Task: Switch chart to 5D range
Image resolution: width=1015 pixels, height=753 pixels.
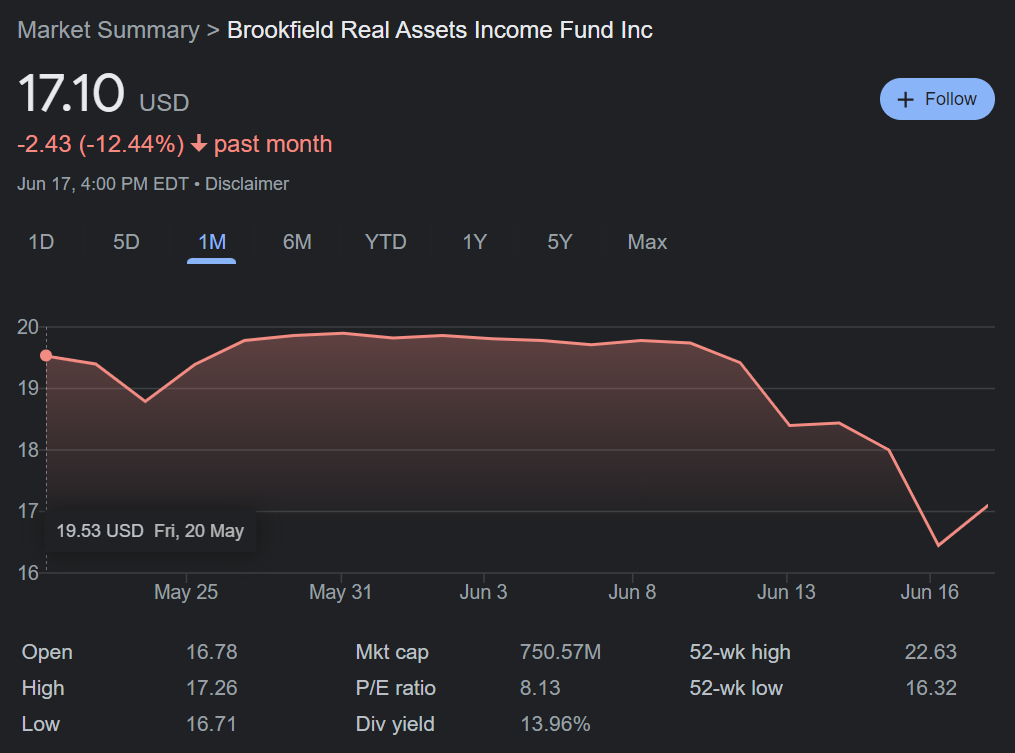Action: (126, 242)
